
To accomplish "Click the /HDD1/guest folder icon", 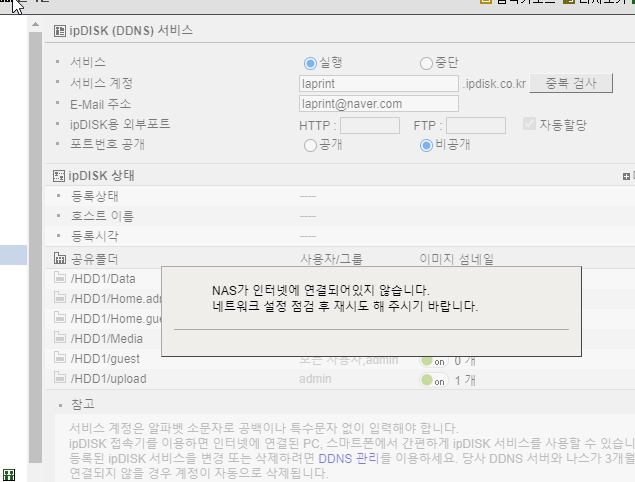I will pyautogui.click(x=60, y=358).
